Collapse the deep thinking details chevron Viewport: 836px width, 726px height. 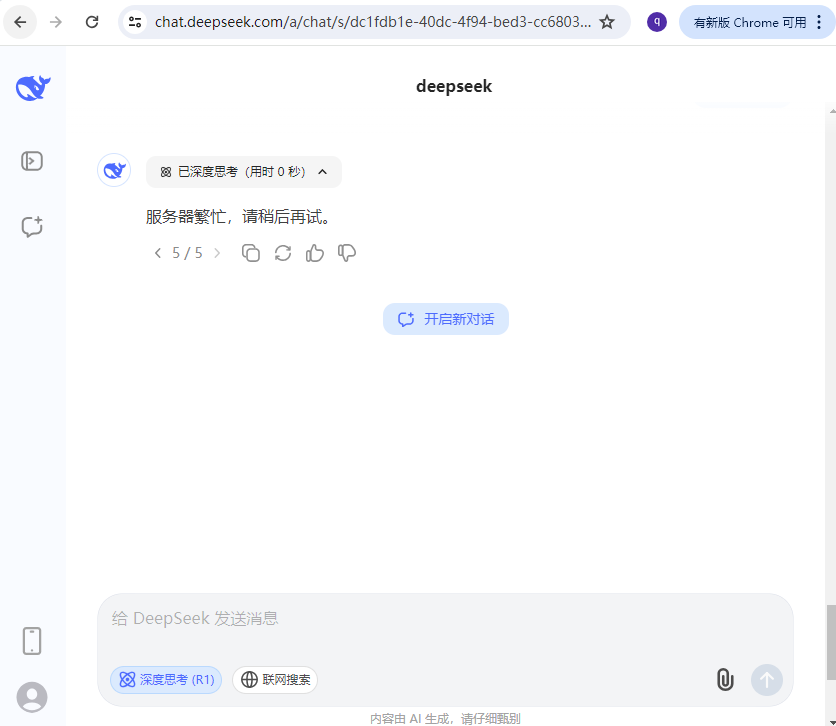(x=322, y=172)
